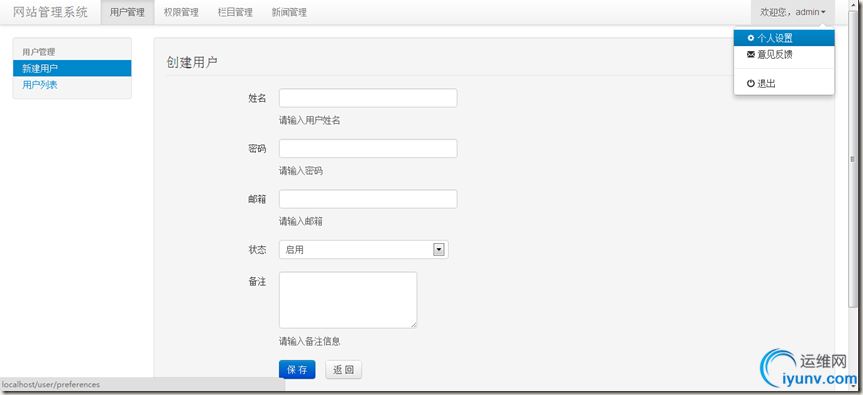Click inside the 备注 text area
Viewport: 863px width, 395px height.
[348, 300]
